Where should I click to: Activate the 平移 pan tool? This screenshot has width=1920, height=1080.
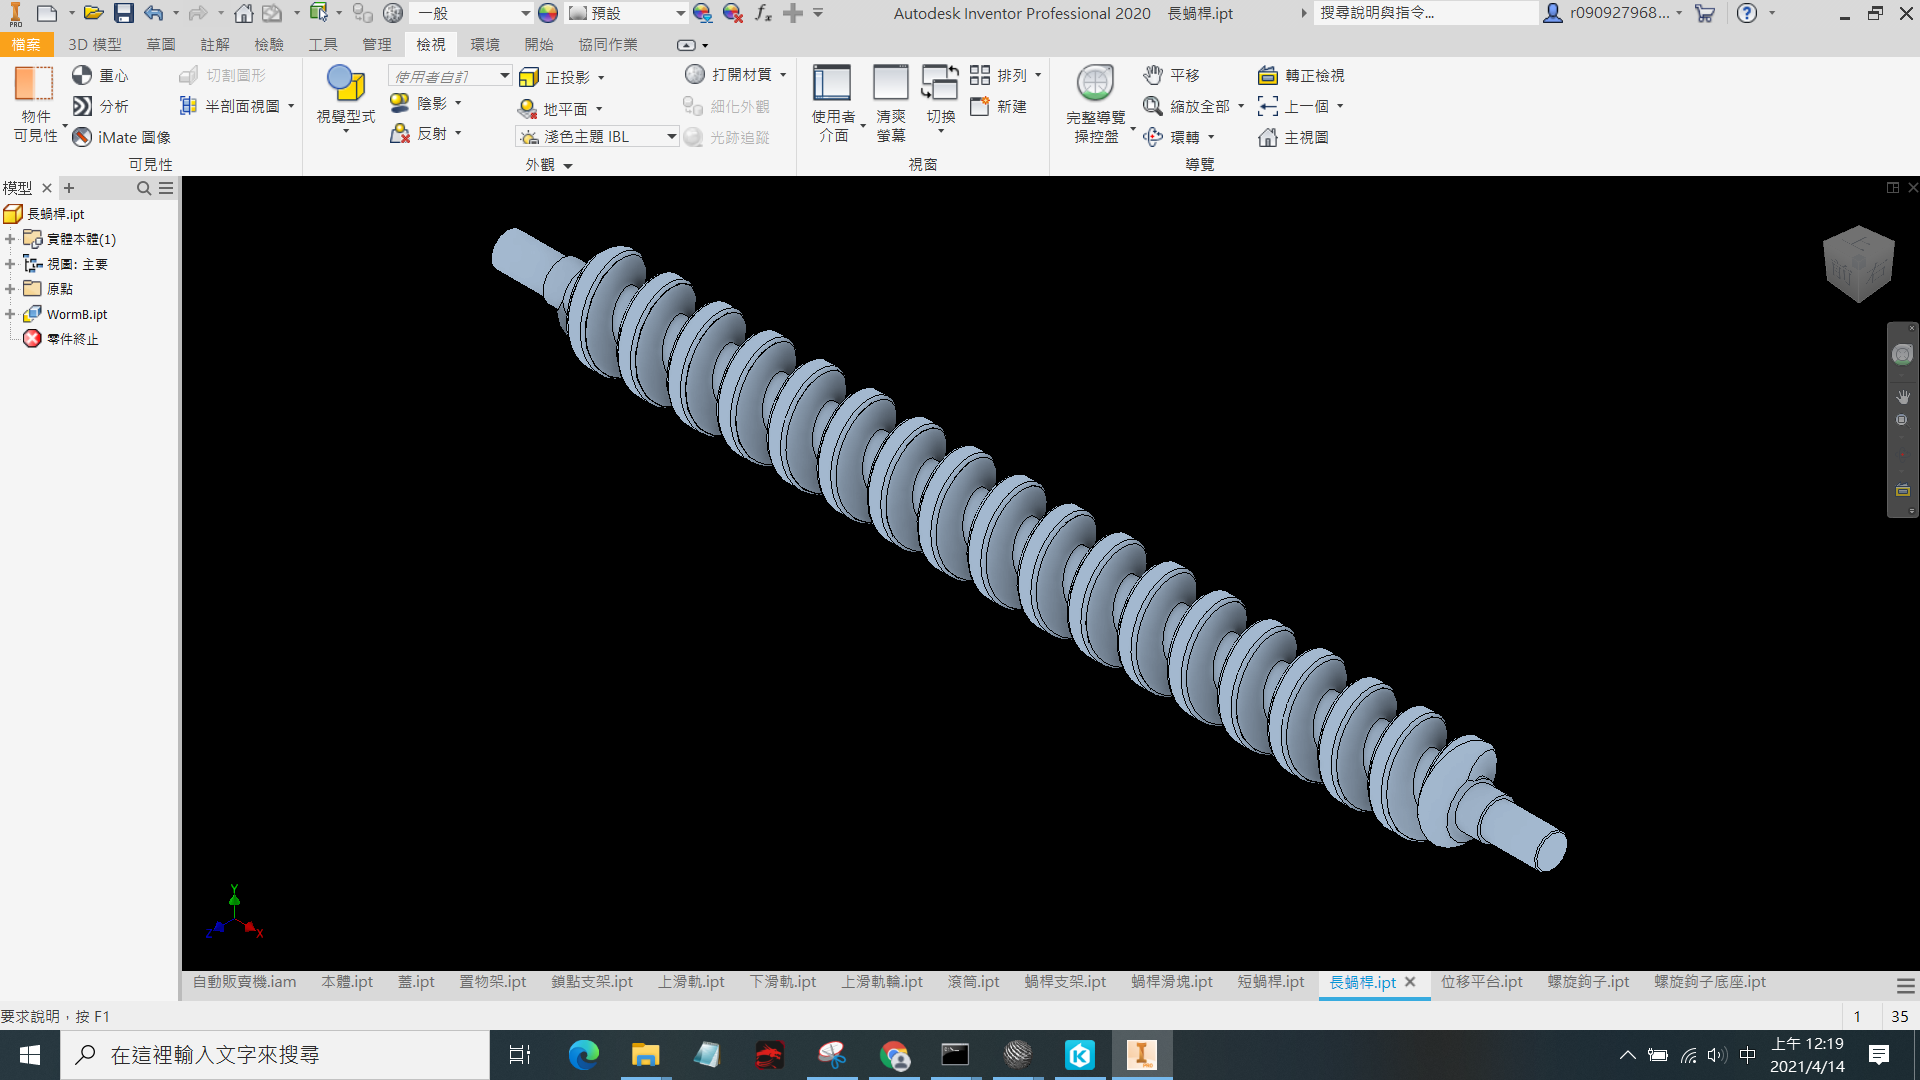[1172, 75]
